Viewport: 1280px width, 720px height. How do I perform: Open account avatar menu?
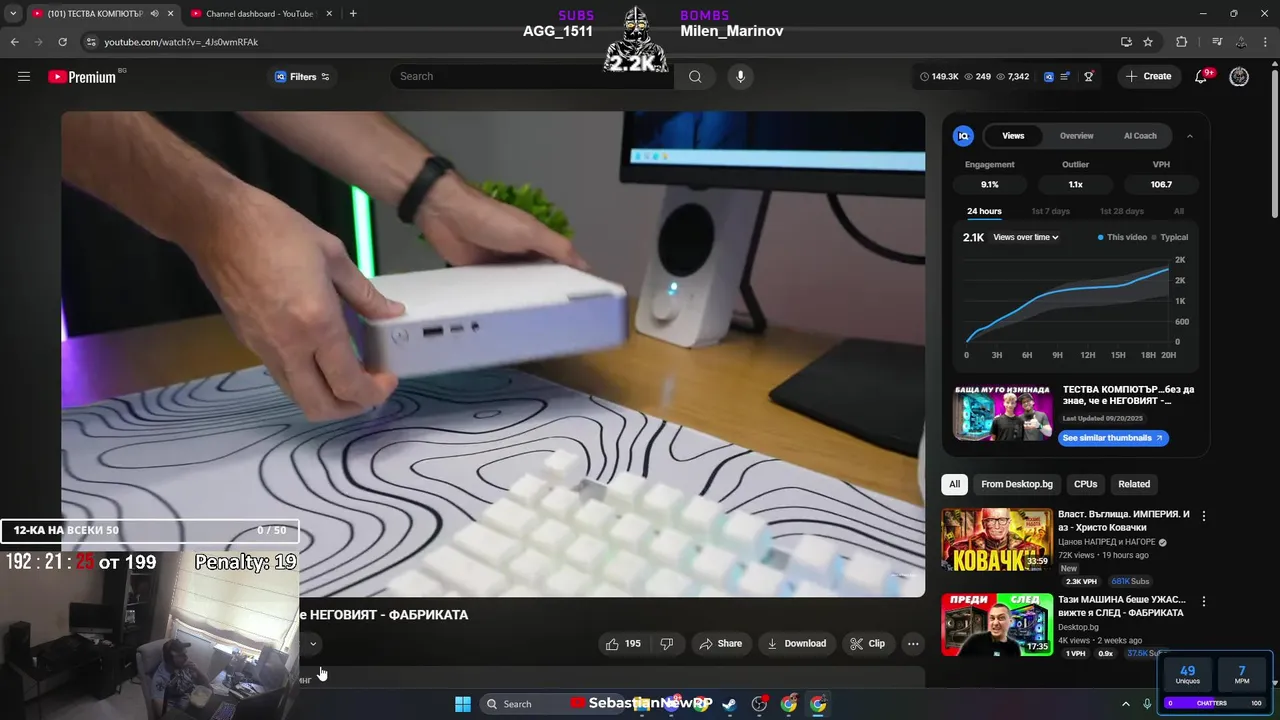pos(1239,76)
